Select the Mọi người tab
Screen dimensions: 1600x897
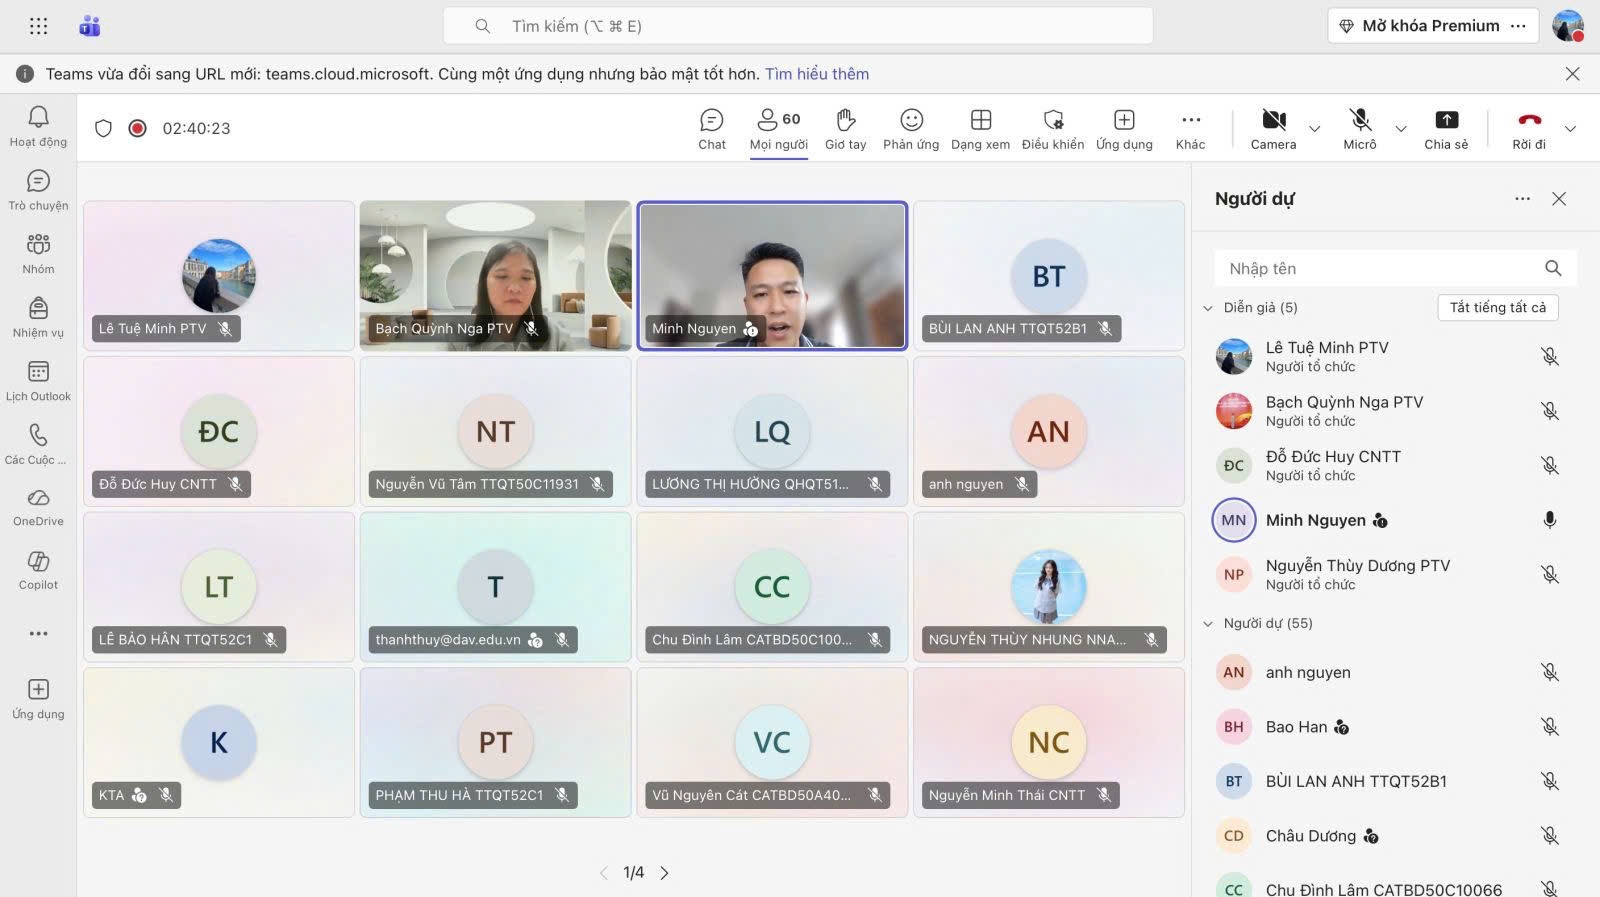click(x=778, y=129)
